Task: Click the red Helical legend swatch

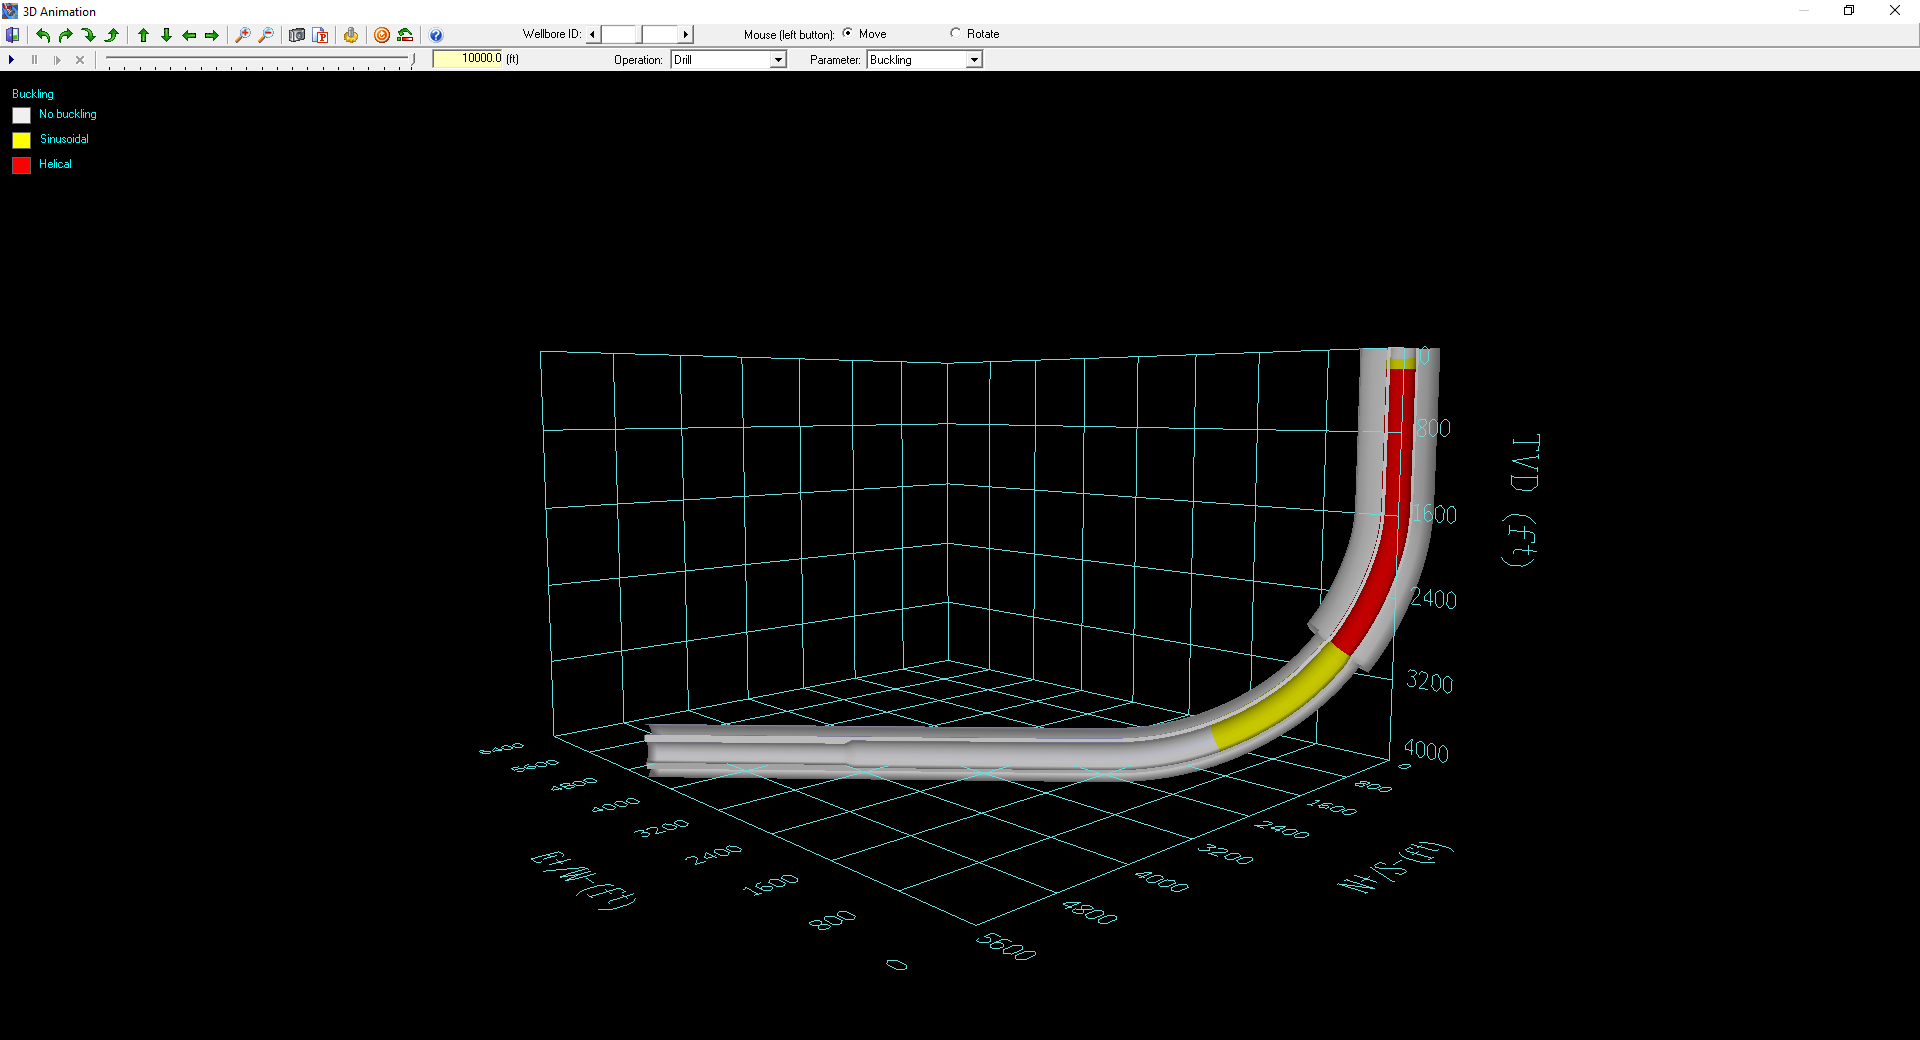Action: (x=21, y=165)
